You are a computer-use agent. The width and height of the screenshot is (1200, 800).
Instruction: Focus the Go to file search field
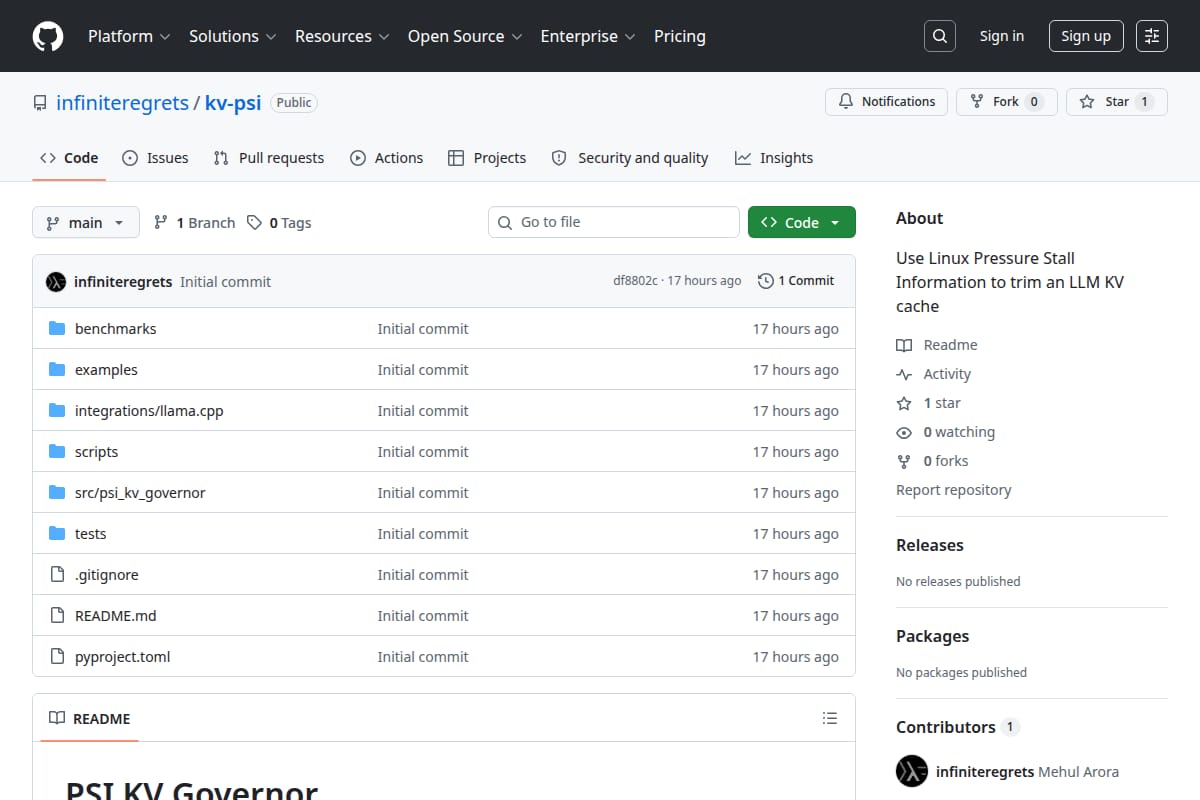(613, 222)
